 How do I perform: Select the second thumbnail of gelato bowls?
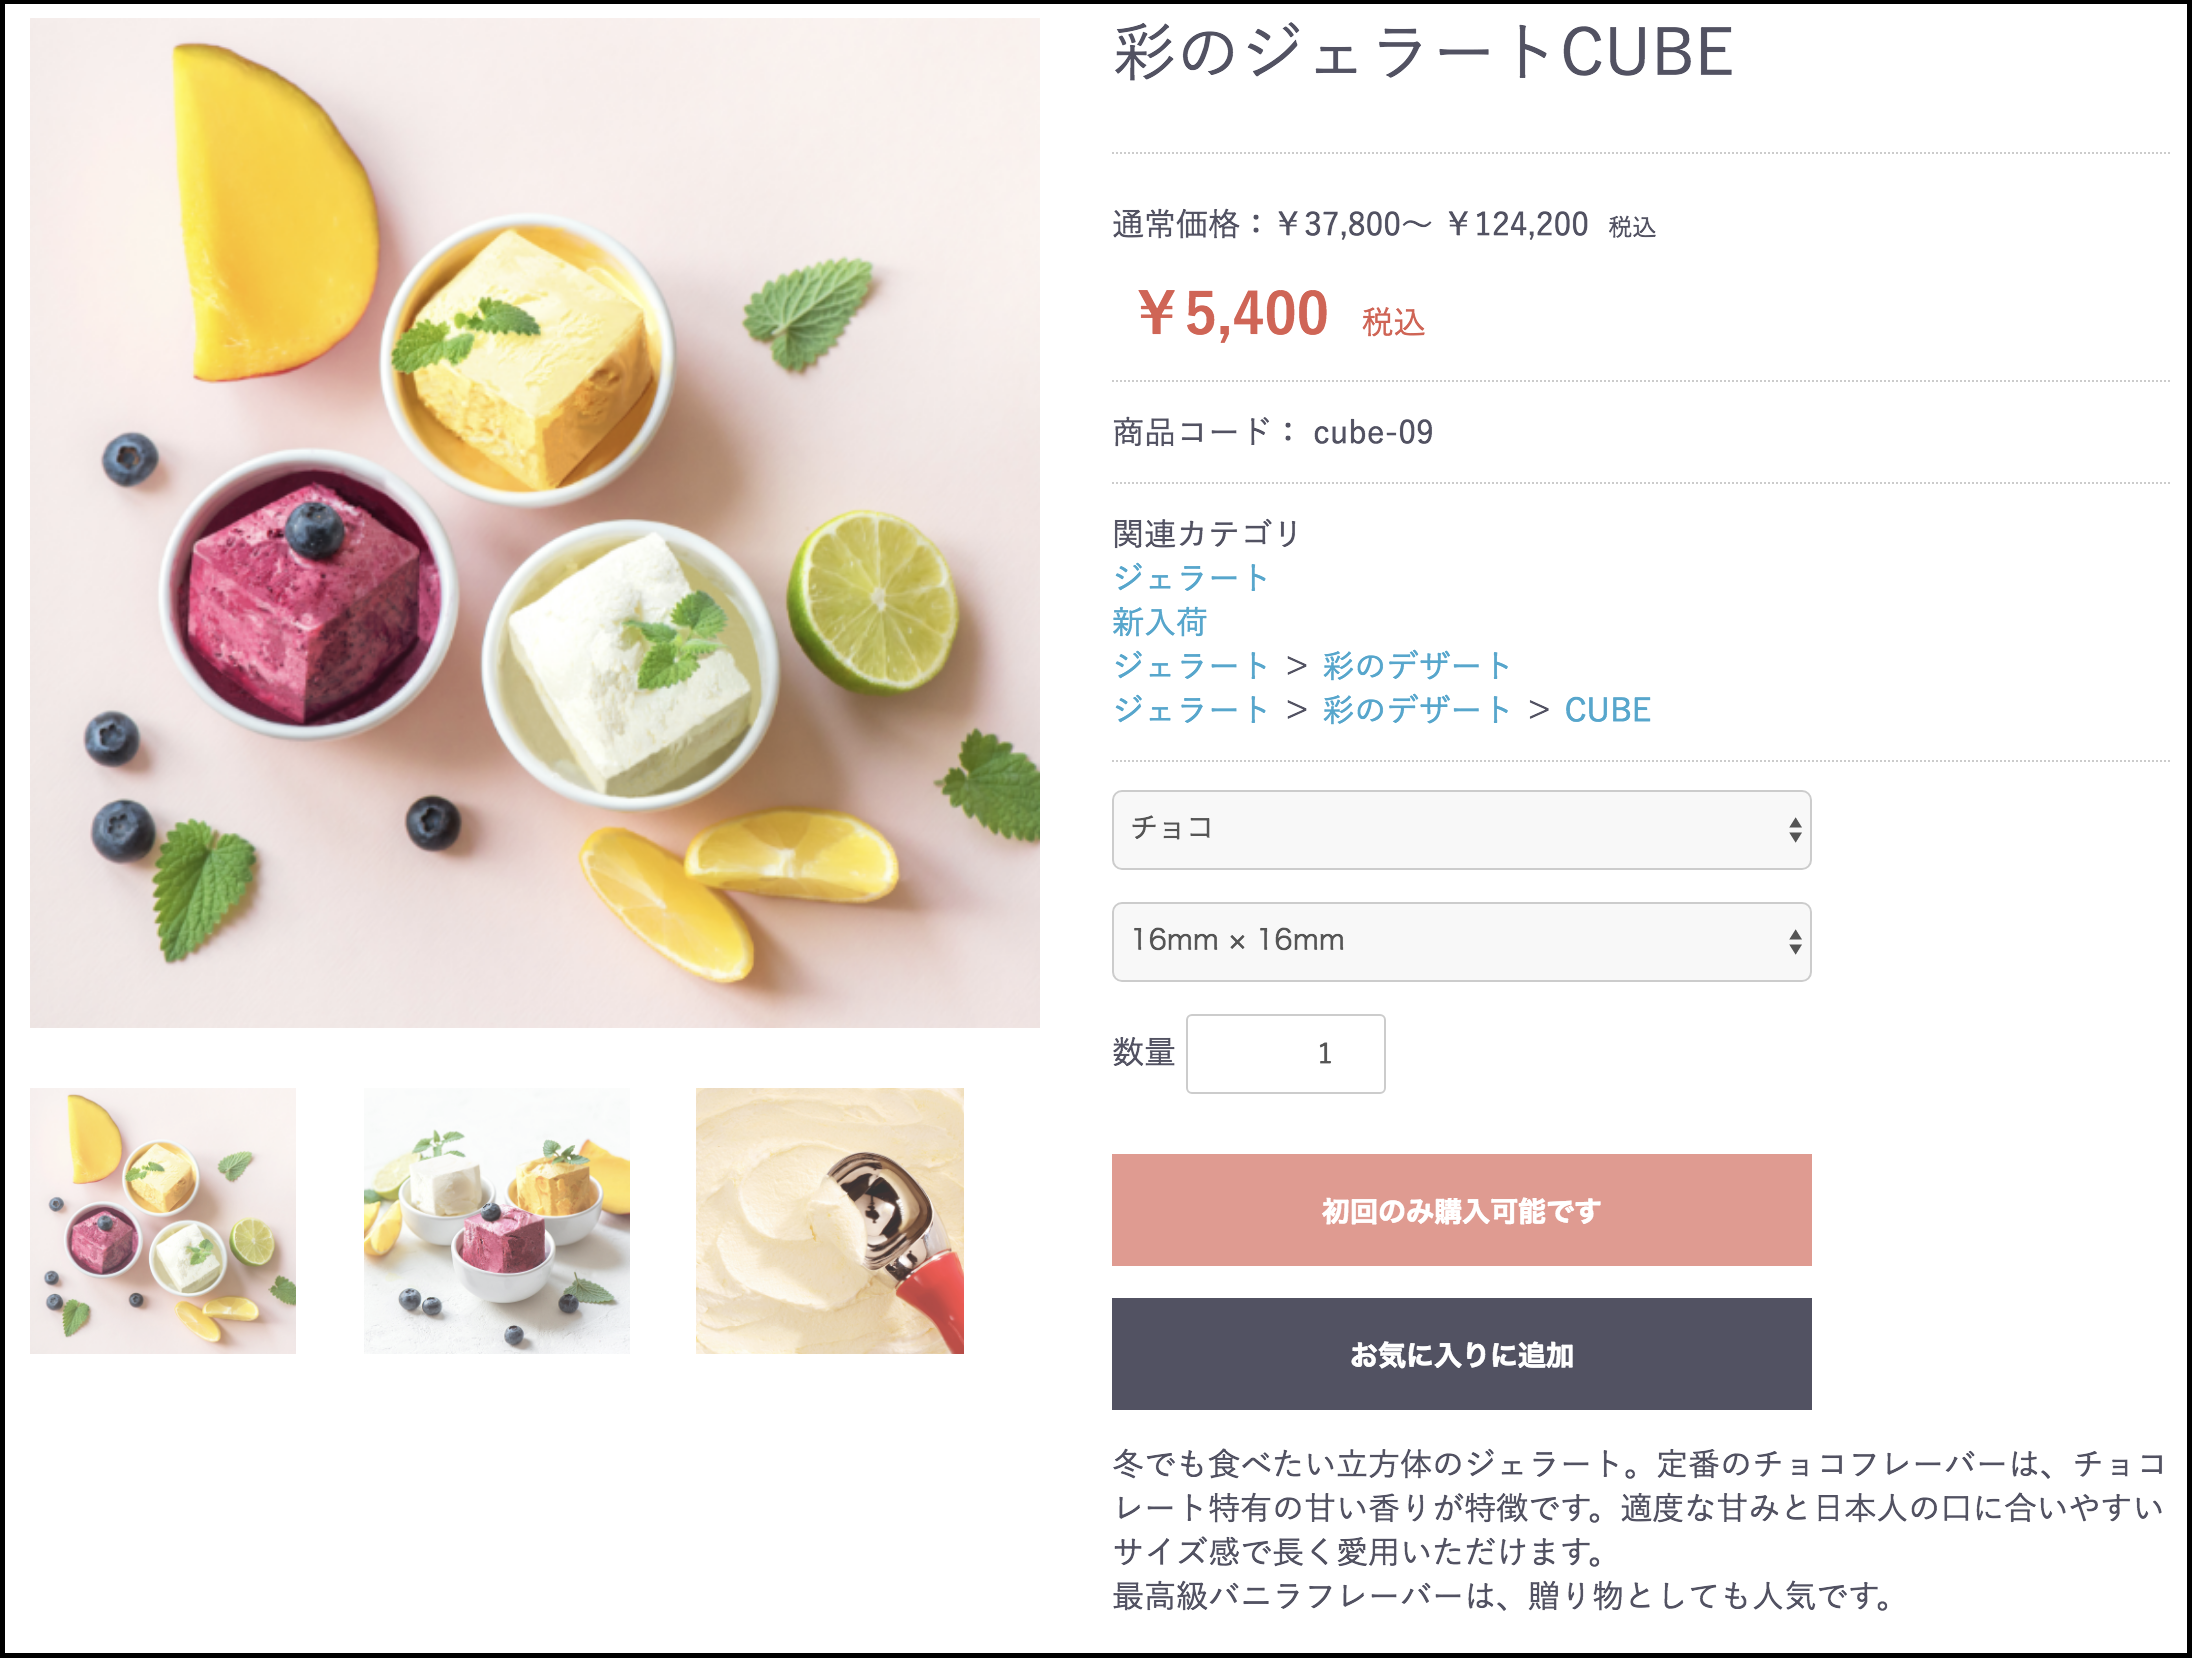[x=497, y=1221]
